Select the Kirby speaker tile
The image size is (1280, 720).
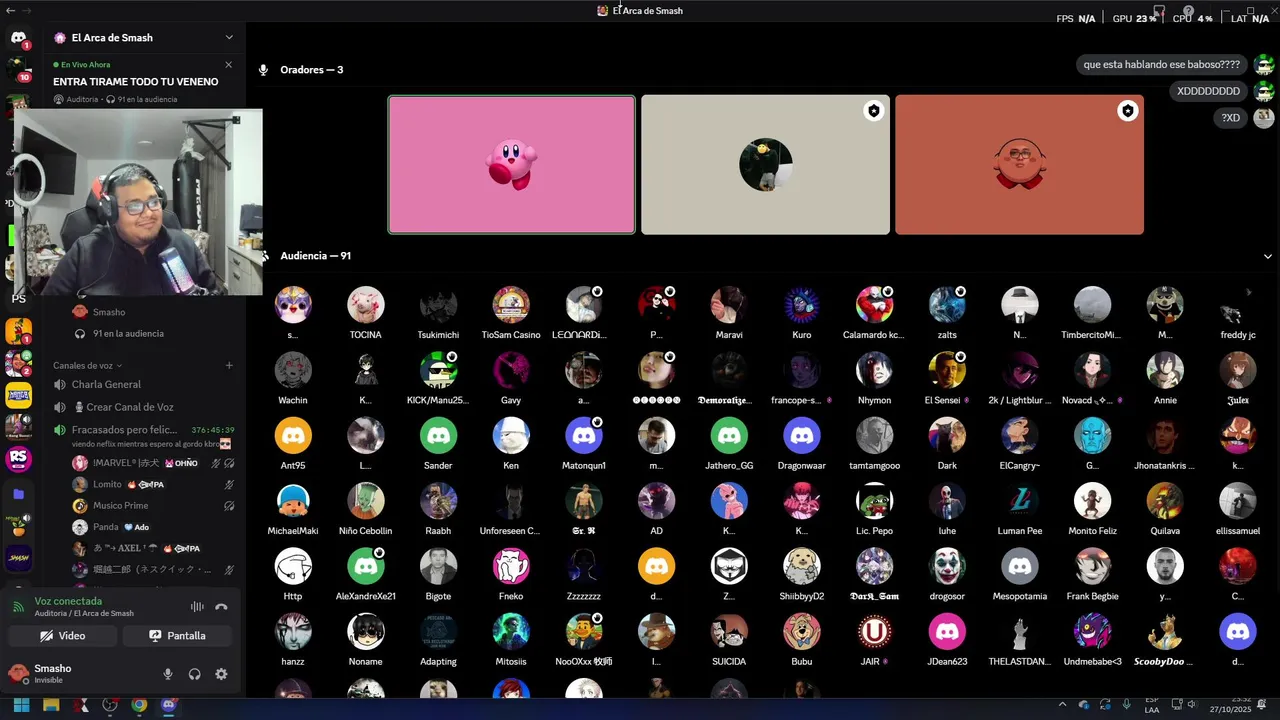pyautogui.click(x=511, y=165)
